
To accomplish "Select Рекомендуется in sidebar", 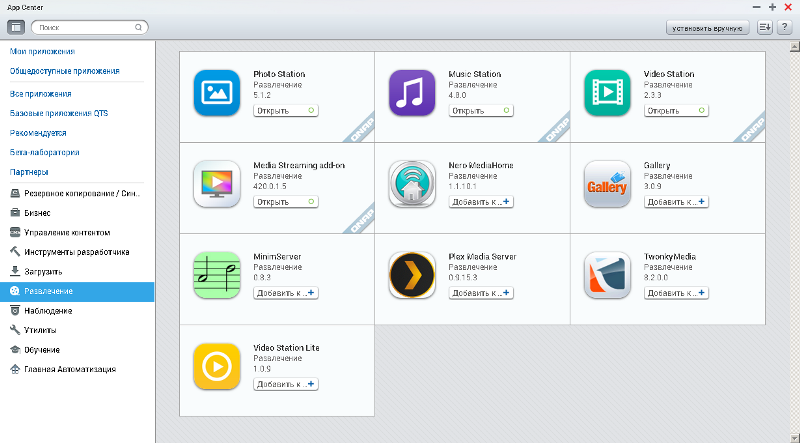I will pos(38,133).
